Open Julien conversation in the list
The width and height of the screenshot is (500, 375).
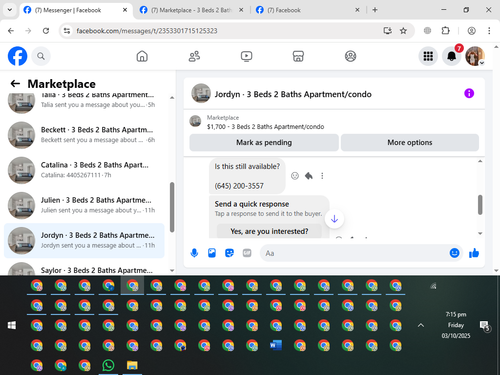pyautogui.click(x=84, y=205)
